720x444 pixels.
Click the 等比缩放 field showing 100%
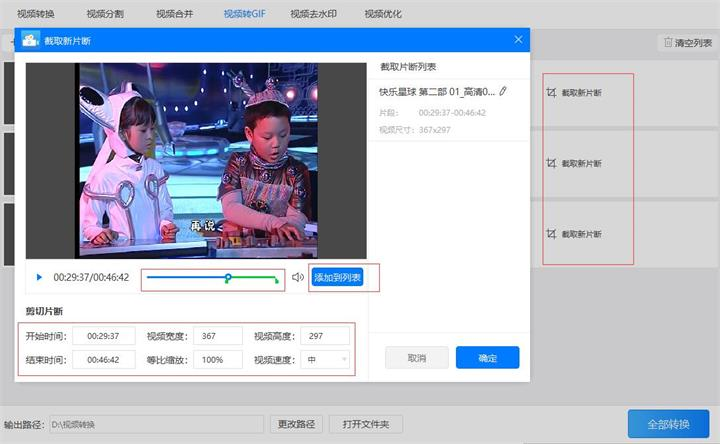point(218,360)
